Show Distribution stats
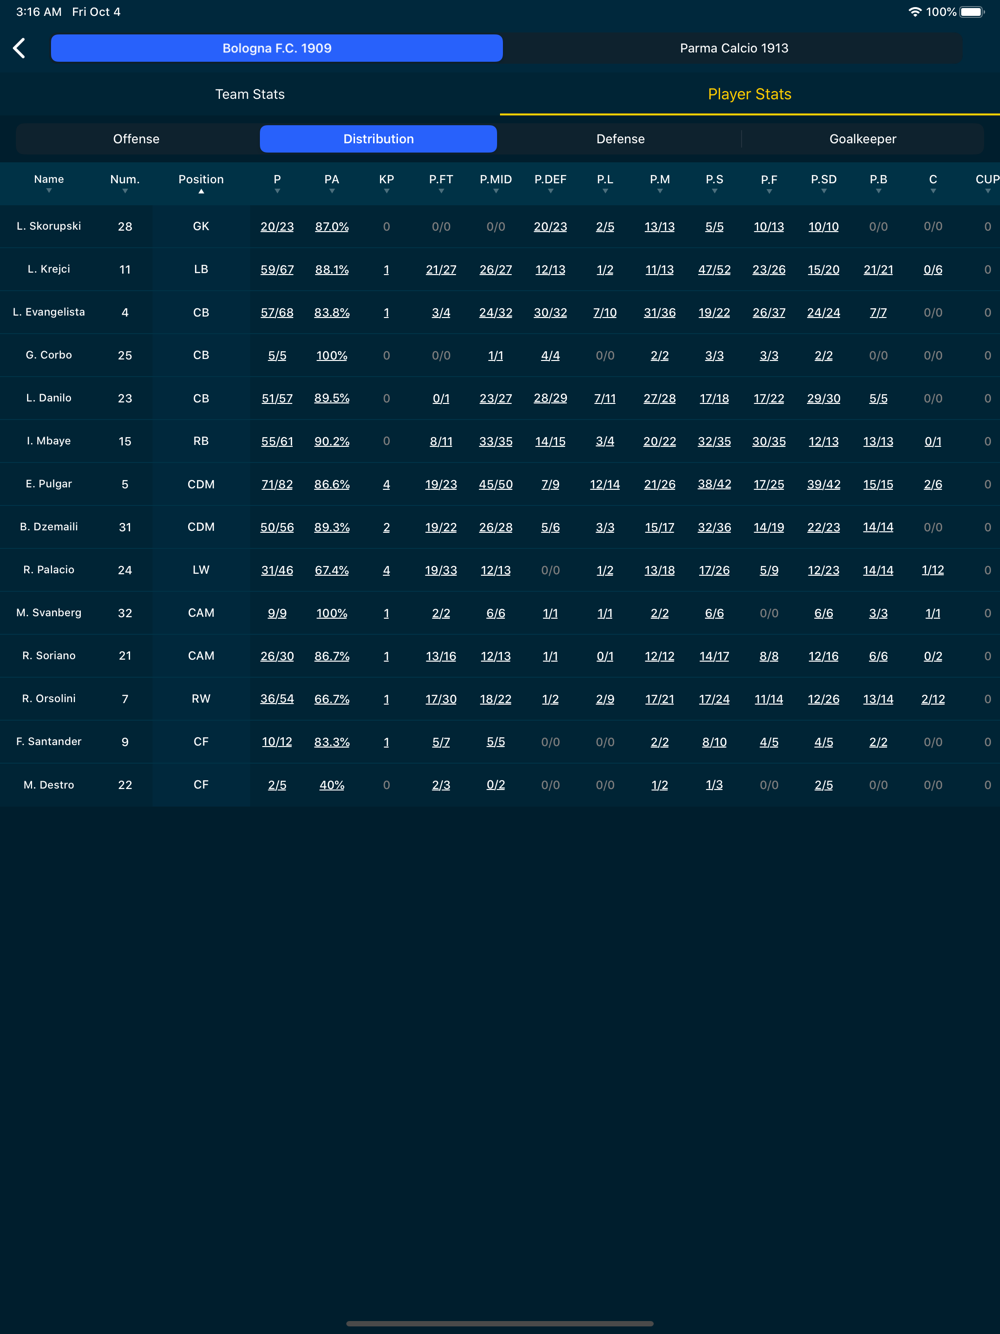The height and width of the screenshot is (1334, 1000). tap(378, 139)
